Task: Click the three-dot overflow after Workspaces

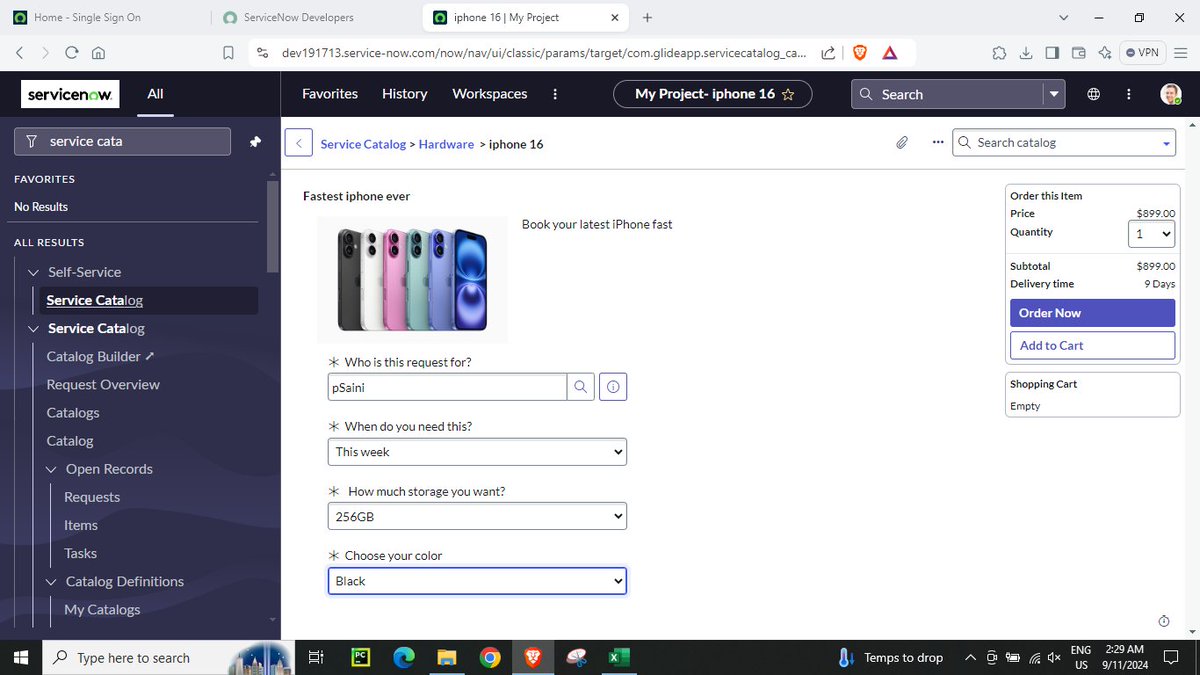Action: pyautogui.click(x=555, y=94)
